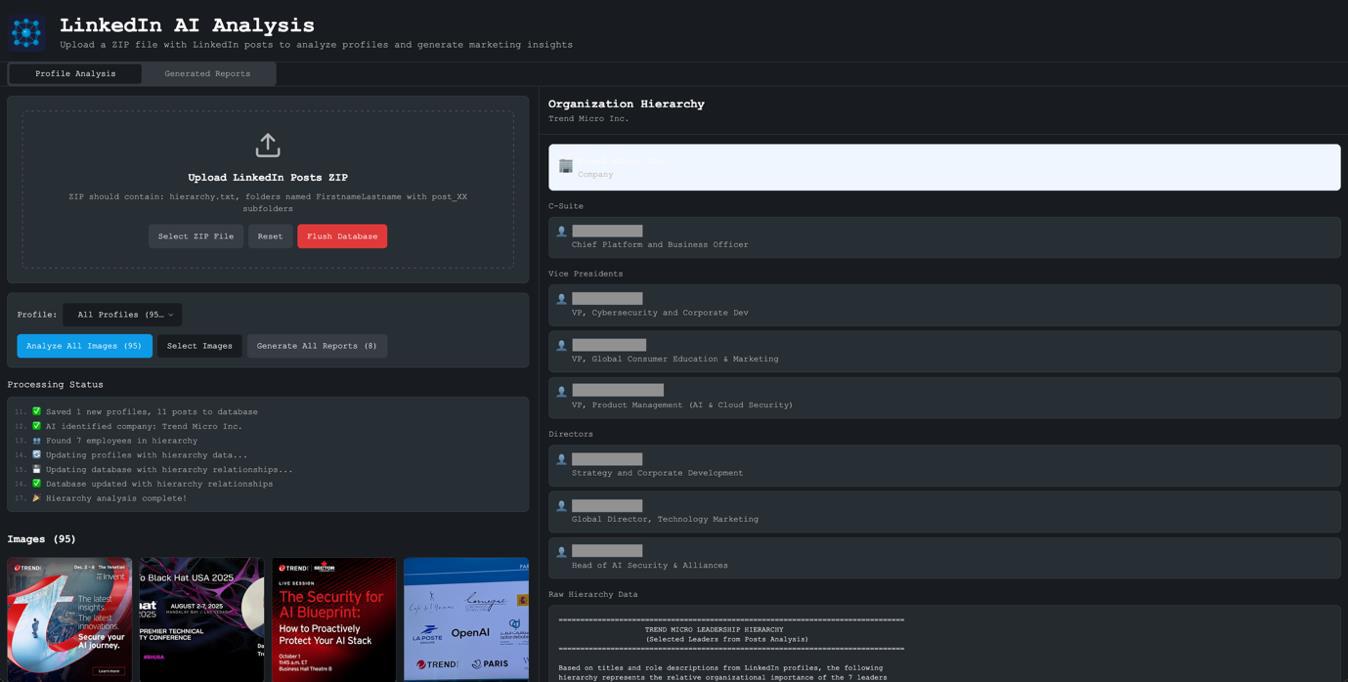1348x682 pixels.
Task: Click person icon beside Chief Platform and Business Officer
Action: point(561,231)
